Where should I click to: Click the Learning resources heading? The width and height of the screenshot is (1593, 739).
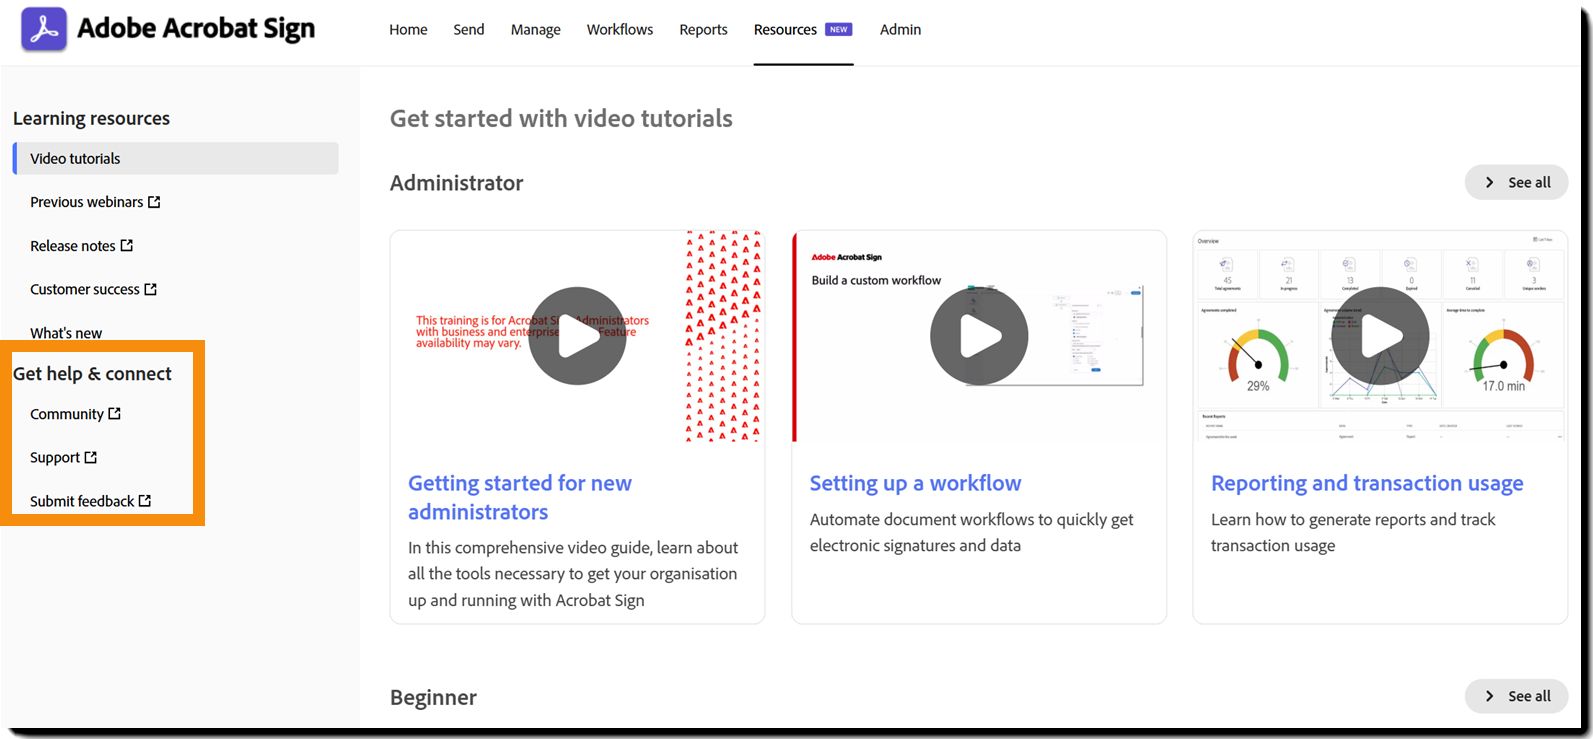click(91, 118)
